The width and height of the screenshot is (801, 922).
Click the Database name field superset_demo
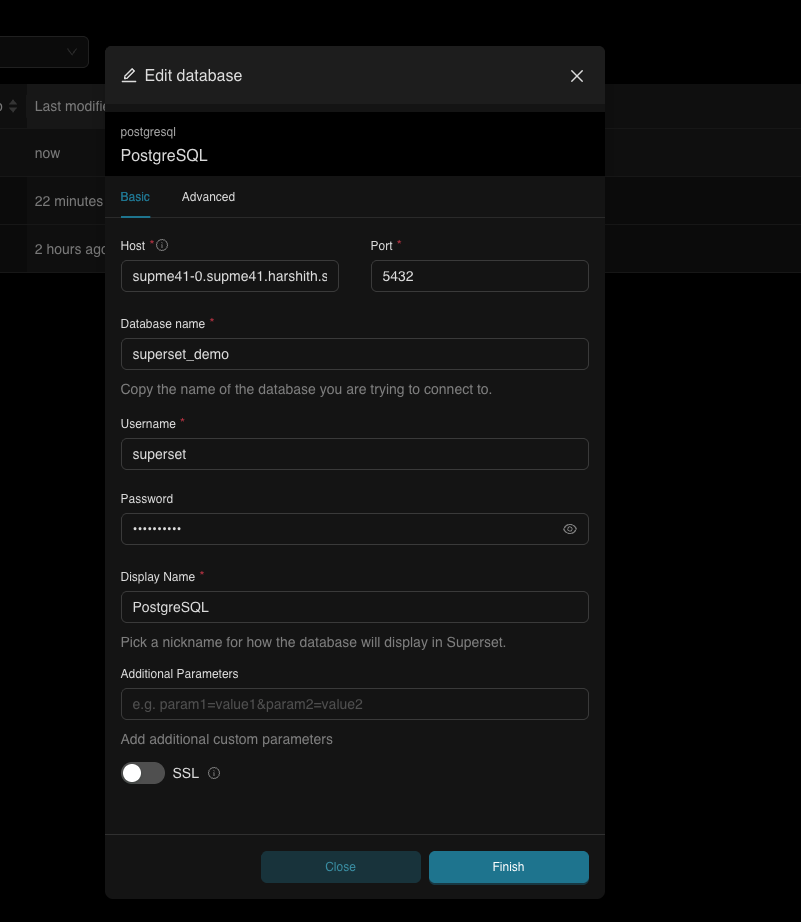[355, 354]
